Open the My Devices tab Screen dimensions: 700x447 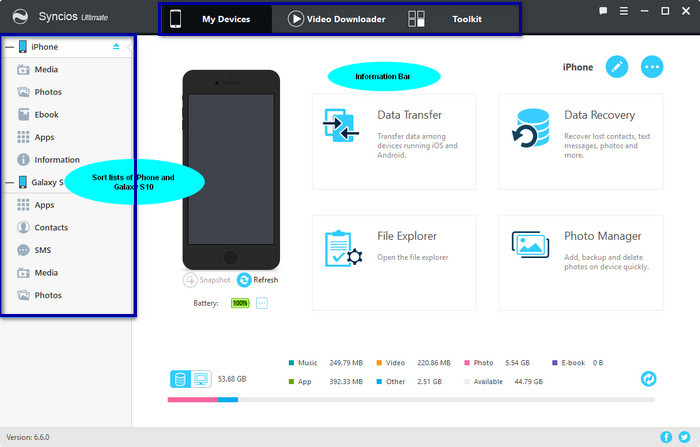click(216, 19)
